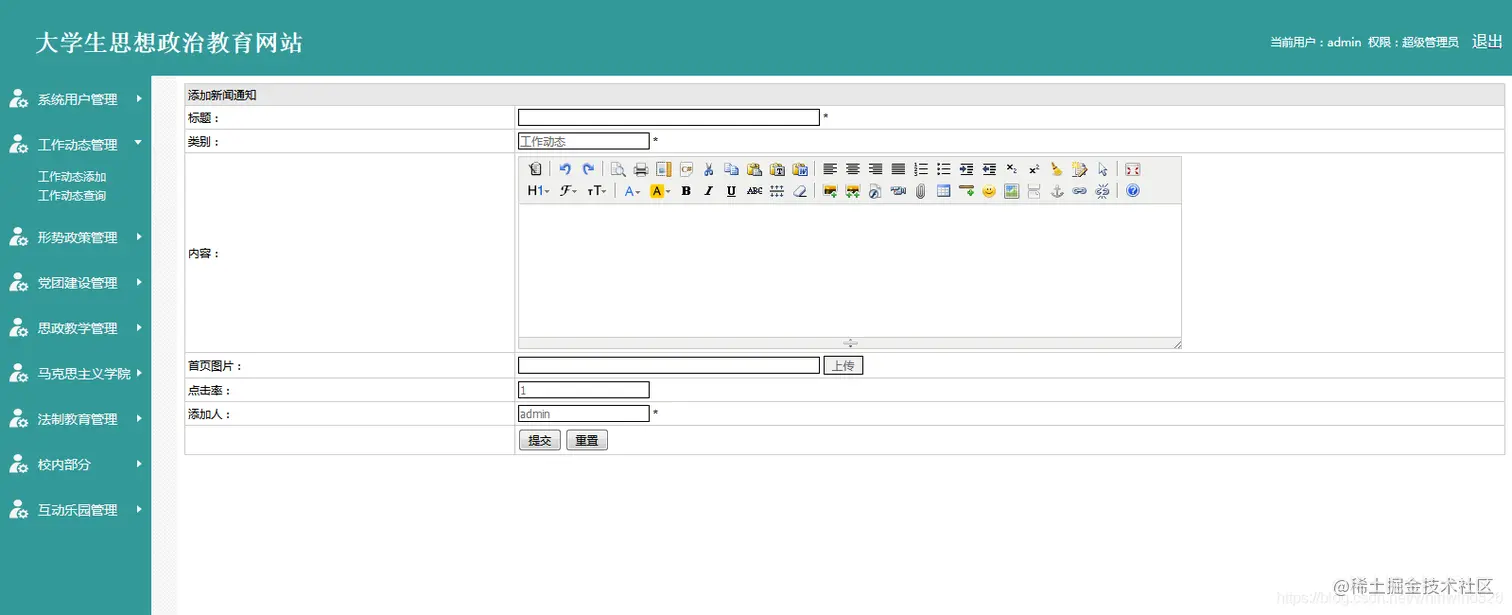Screen dimensions: 1512x615
Task: Open 法制教育管理 menu
Action: point(76,419)
